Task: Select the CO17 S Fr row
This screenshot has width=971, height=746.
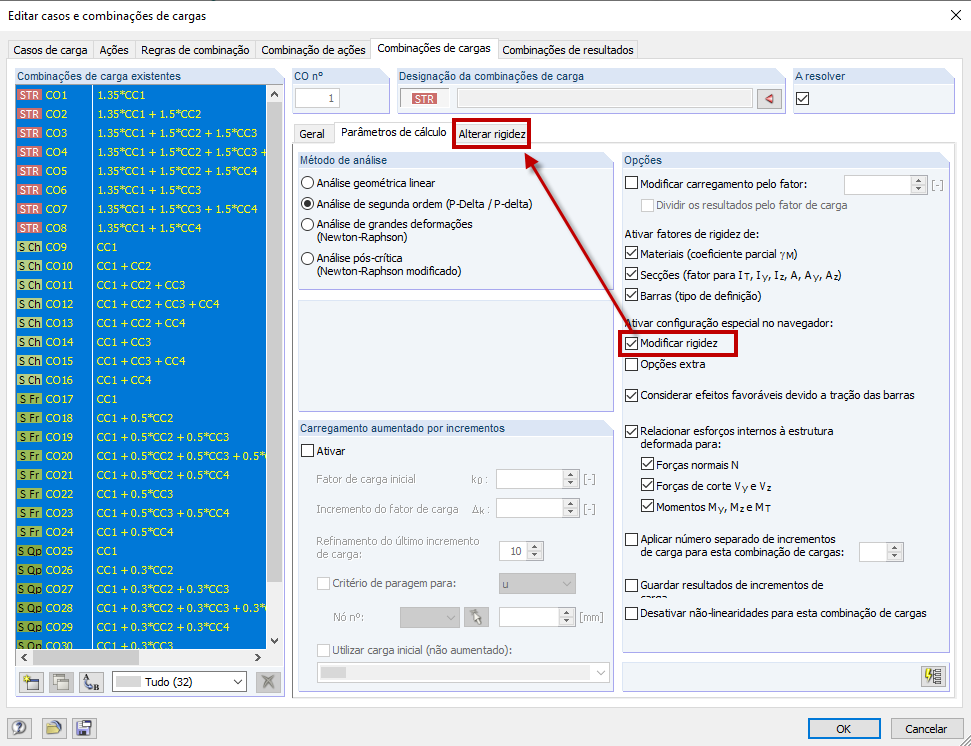Action: [x=141, y=399]
